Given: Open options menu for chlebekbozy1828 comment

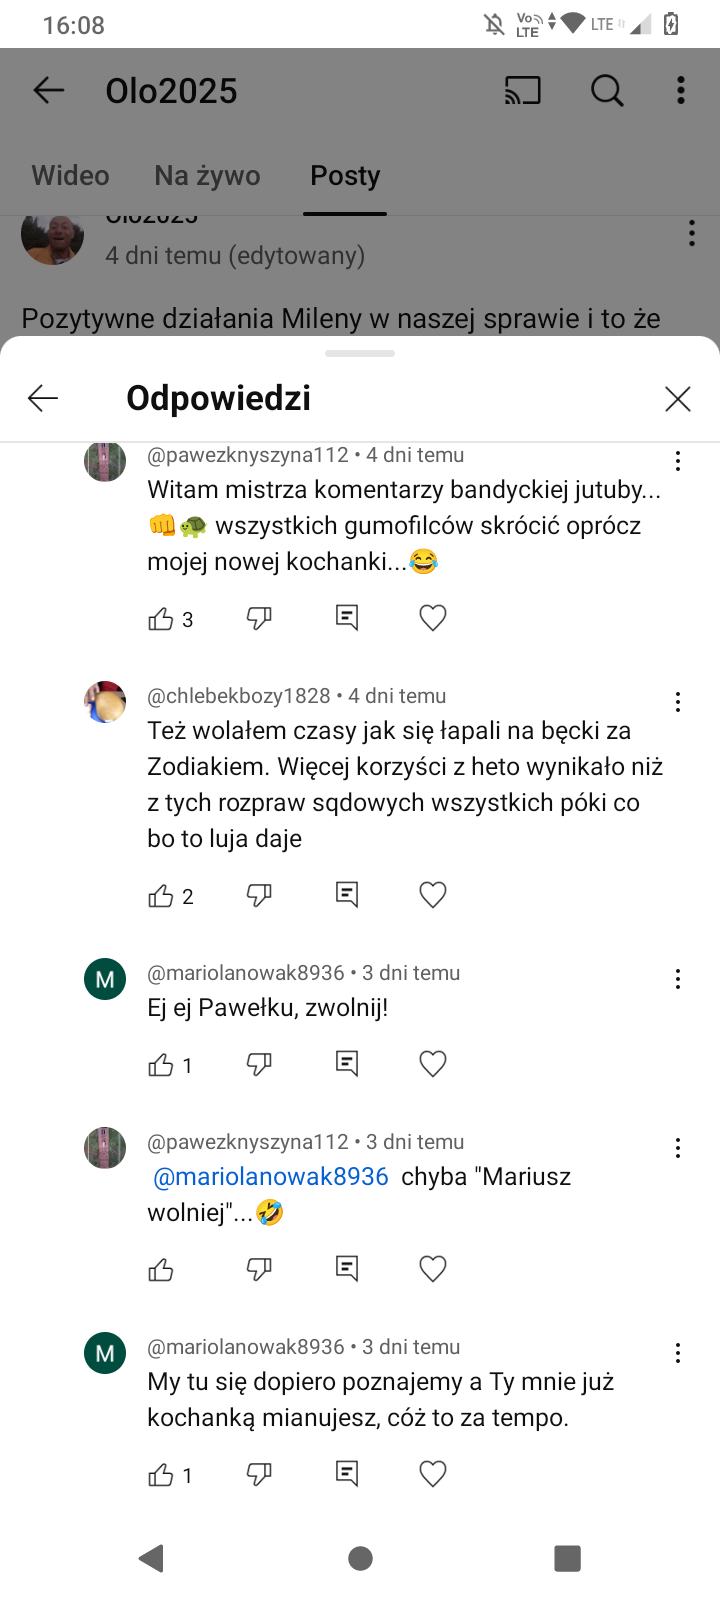Looking at the screenshot, I should 678,702.
